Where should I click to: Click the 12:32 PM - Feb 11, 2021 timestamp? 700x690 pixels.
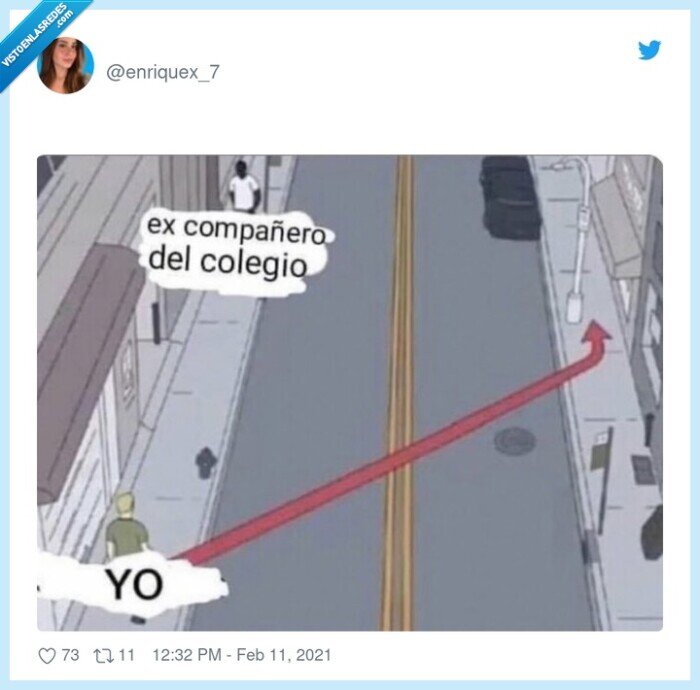242,655
